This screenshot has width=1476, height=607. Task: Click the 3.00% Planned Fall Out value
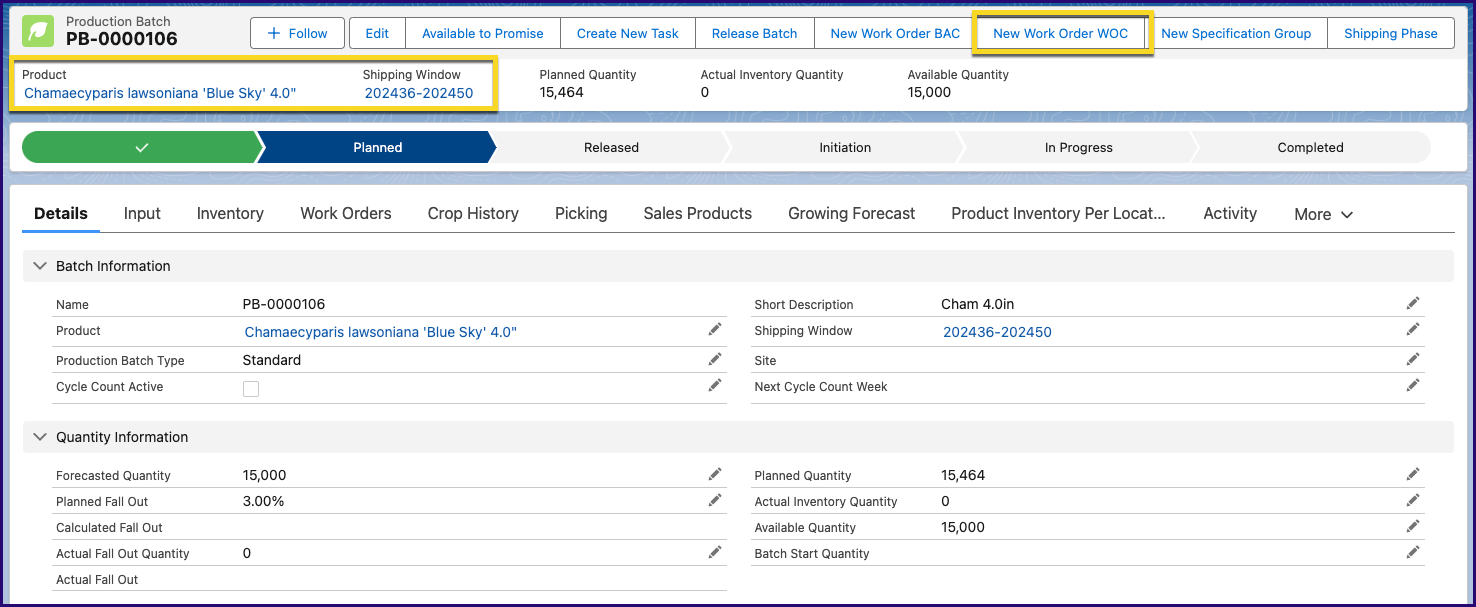tap(264, 501)
